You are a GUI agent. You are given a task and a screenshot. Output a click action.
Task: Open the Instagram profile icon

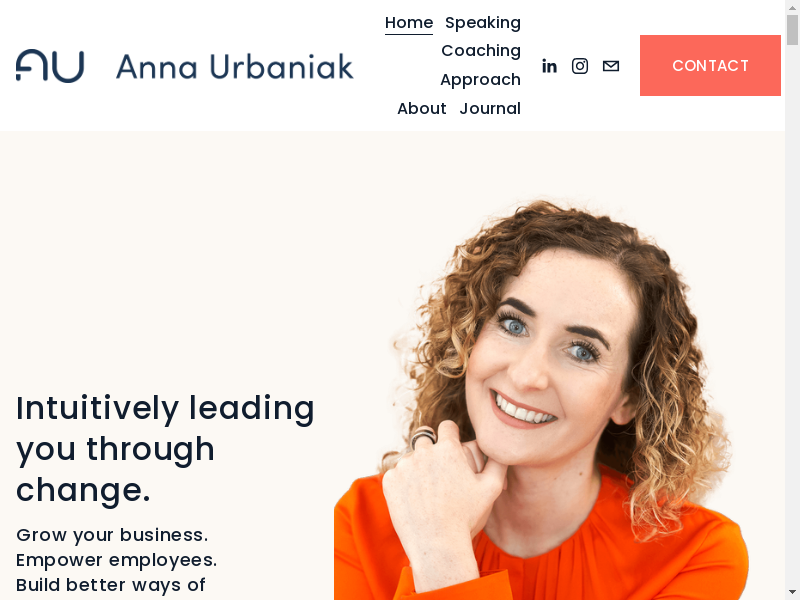[580, 66]
